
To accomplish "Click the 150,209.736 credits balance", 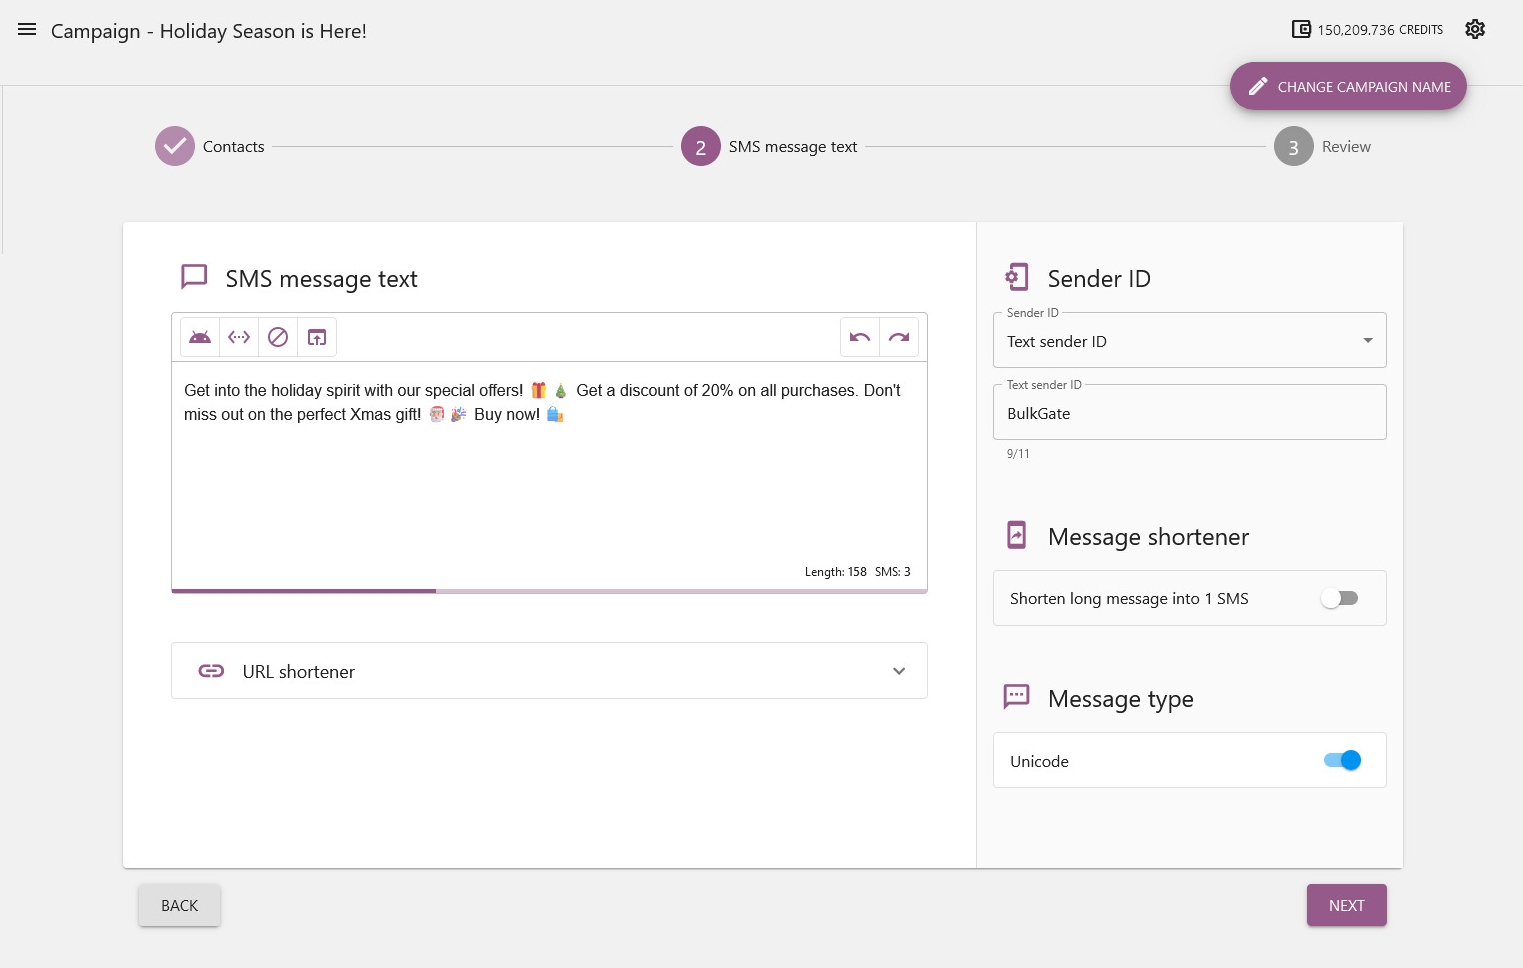I will pos(1380,30).
